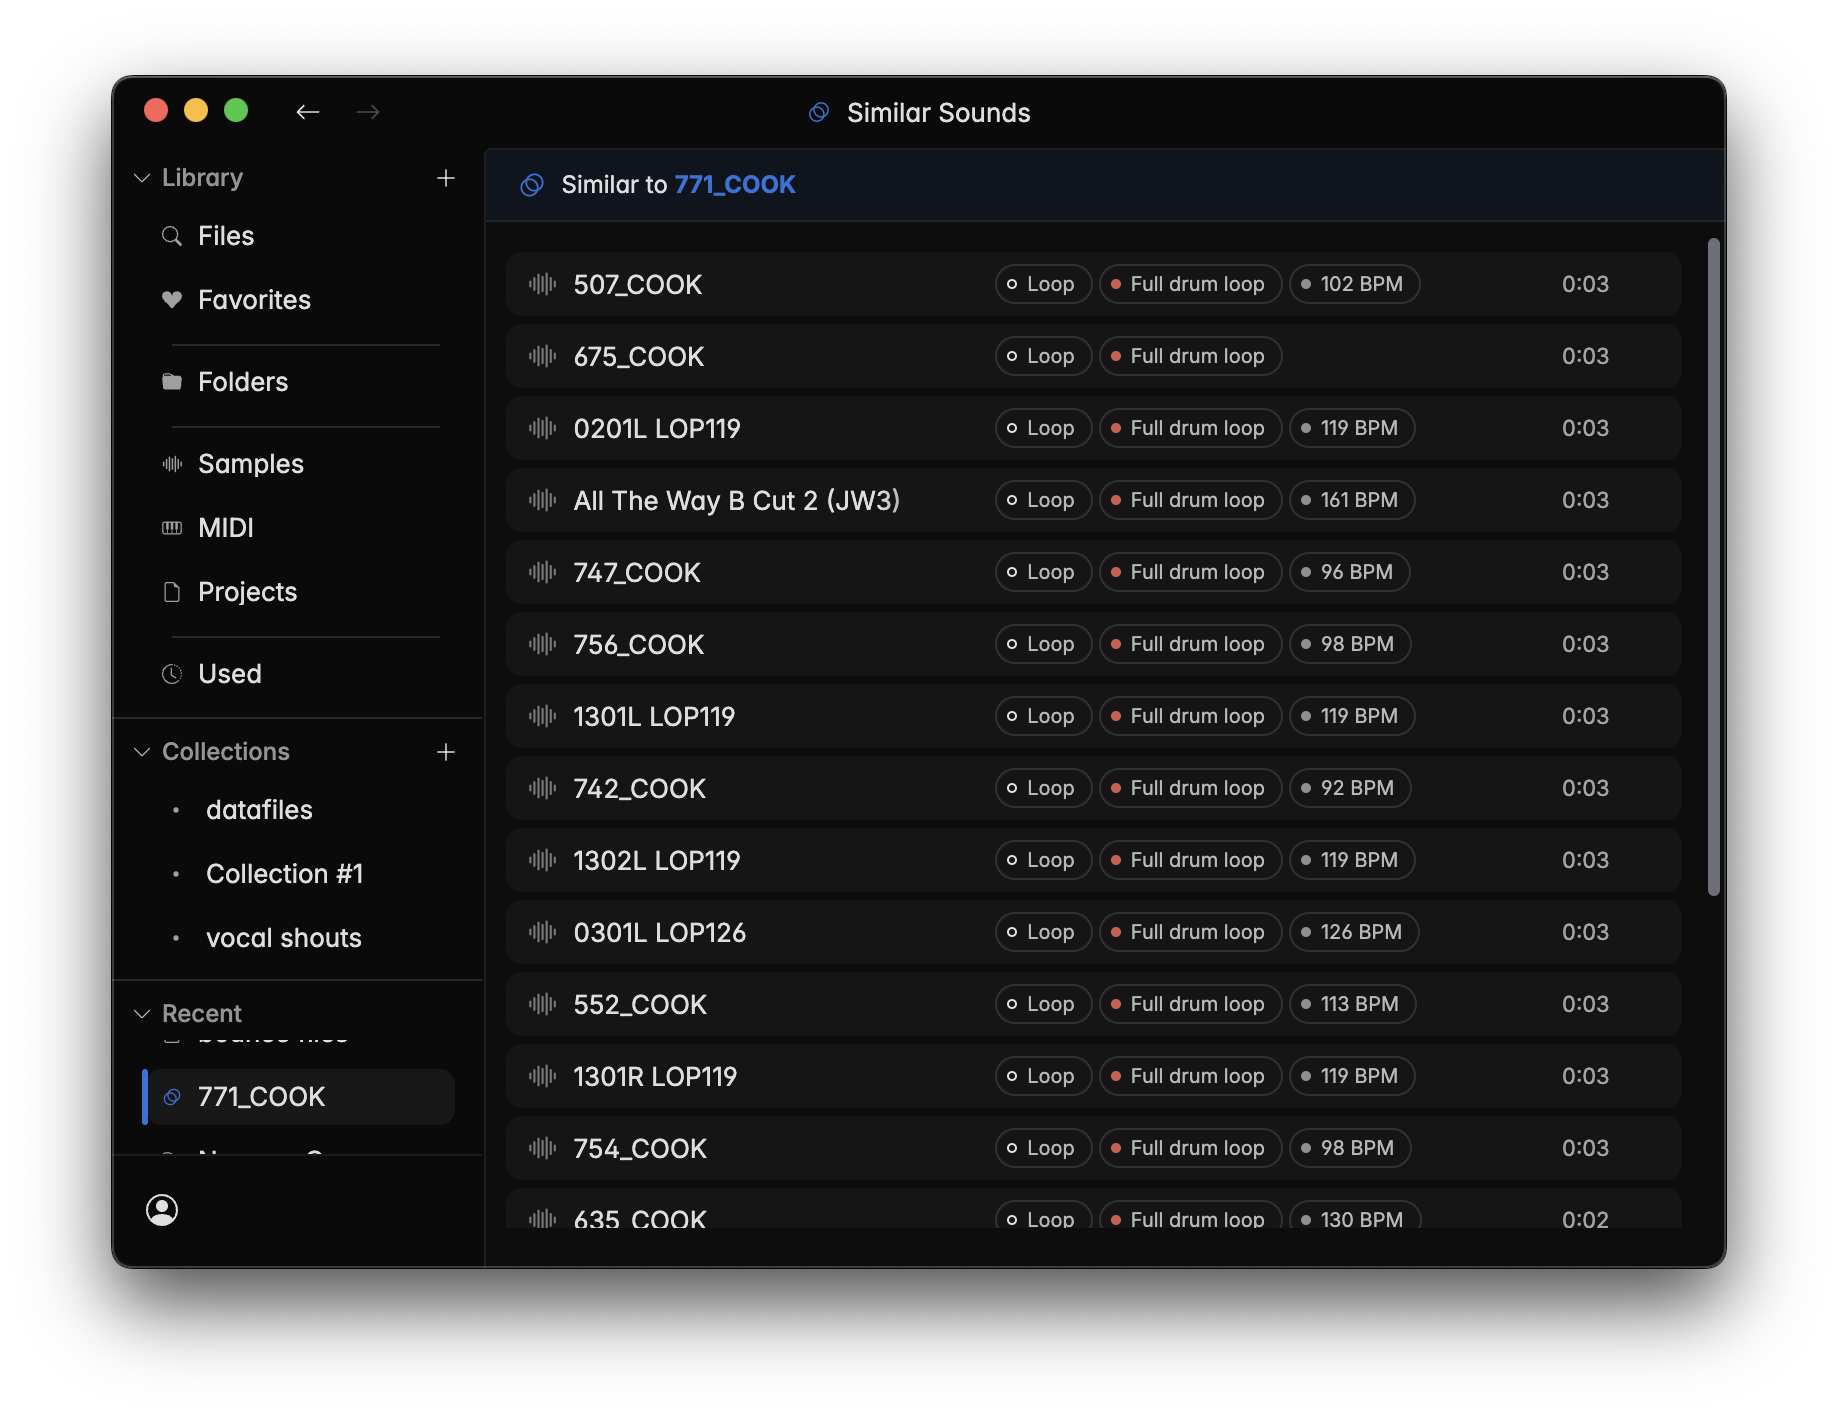Viewport: 1838px width, 1416px height.
Task: Open the vocal shouts collection
Action: (x=283, y=938)
